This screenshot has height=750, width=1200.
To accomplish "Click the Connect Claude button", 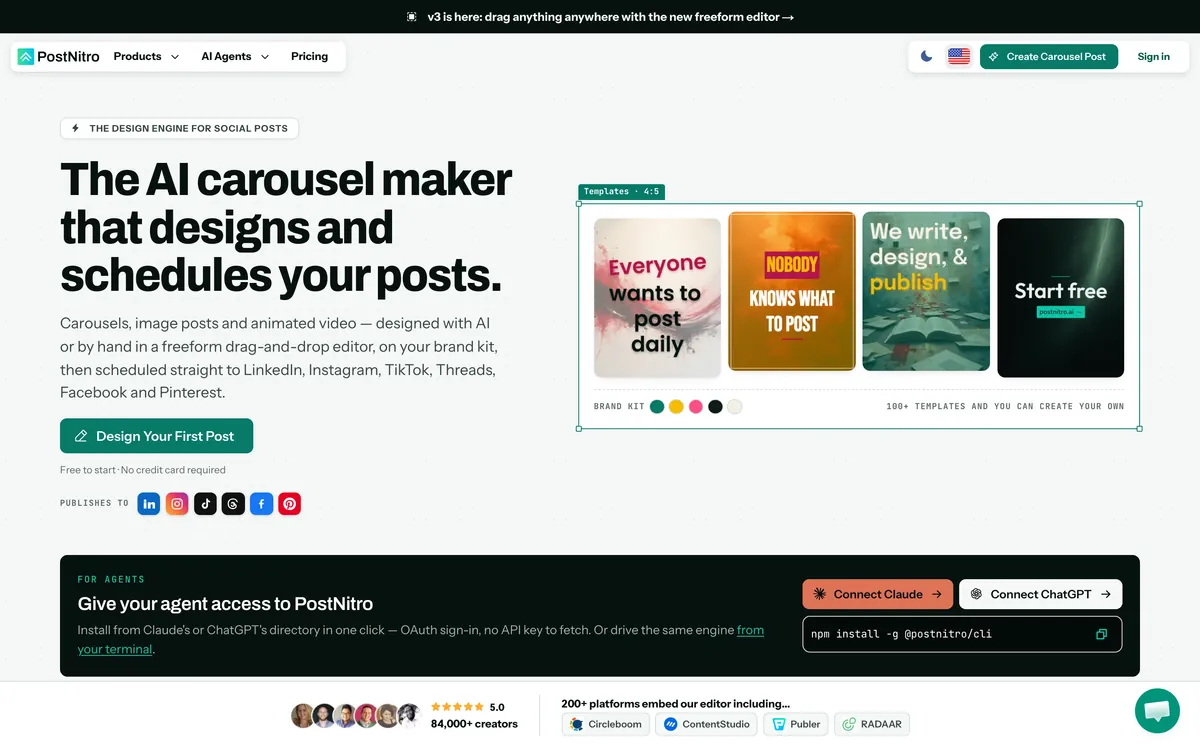I will point(878,594).
